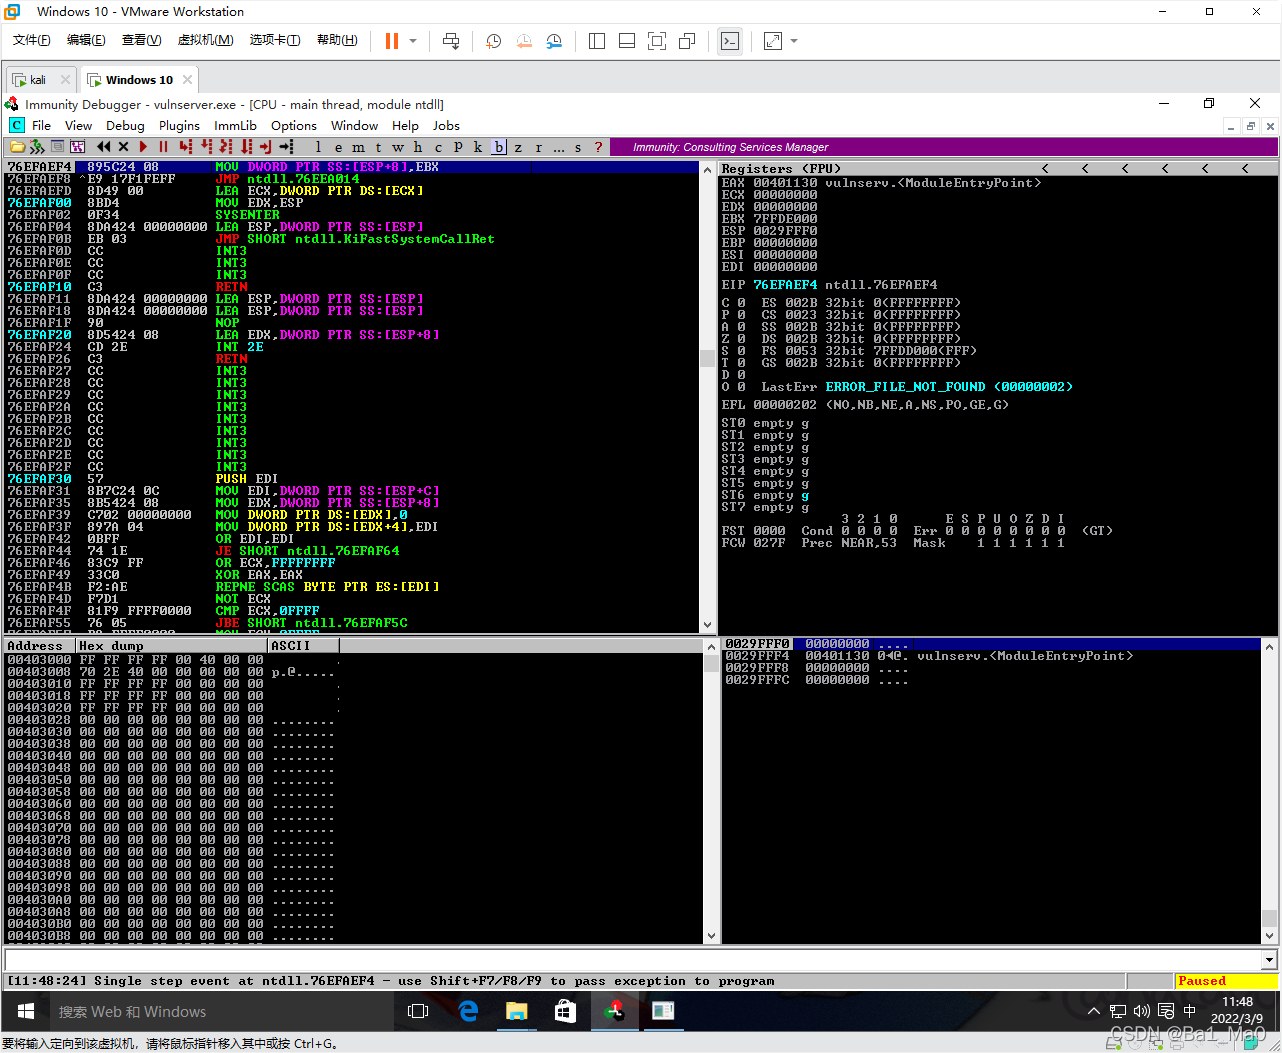1282x1053 pixels.
Task: Open the ImmLib menu
Action: pyautogui.click(x=235, y=126)
